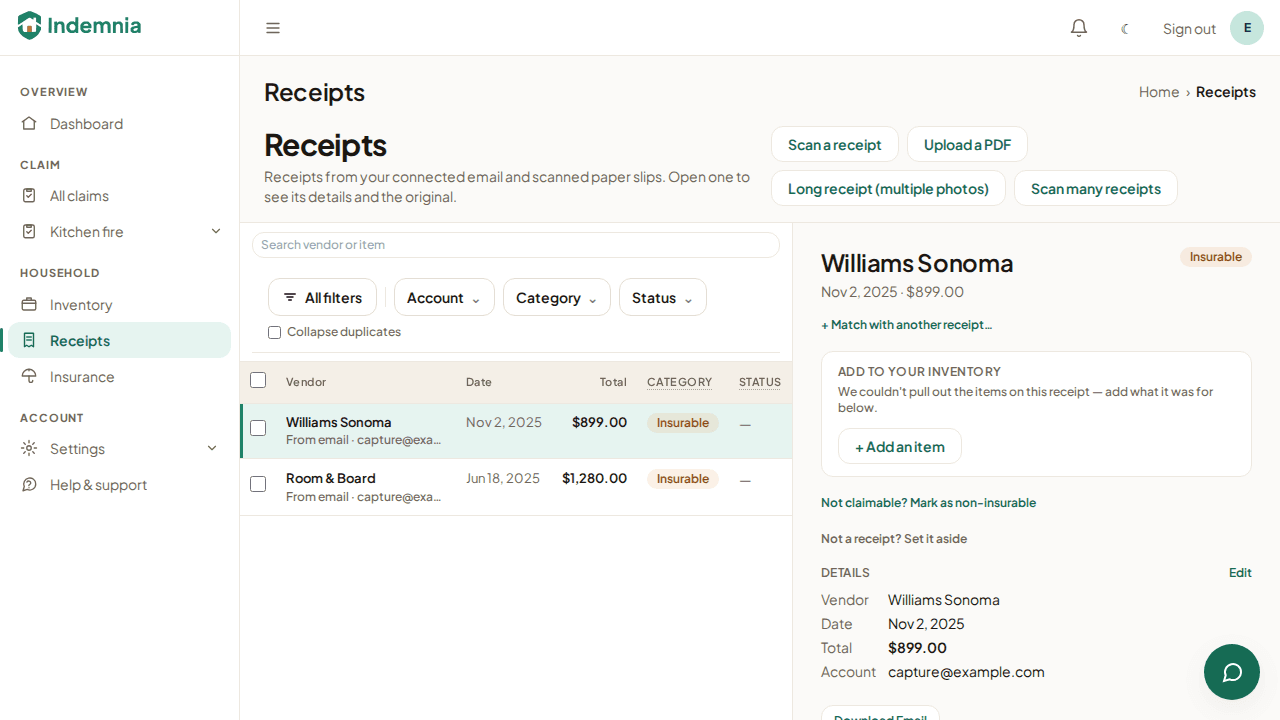Click the filter lines icon in All filters
The height and width of the screenshot is (720, 1280).
290,298
